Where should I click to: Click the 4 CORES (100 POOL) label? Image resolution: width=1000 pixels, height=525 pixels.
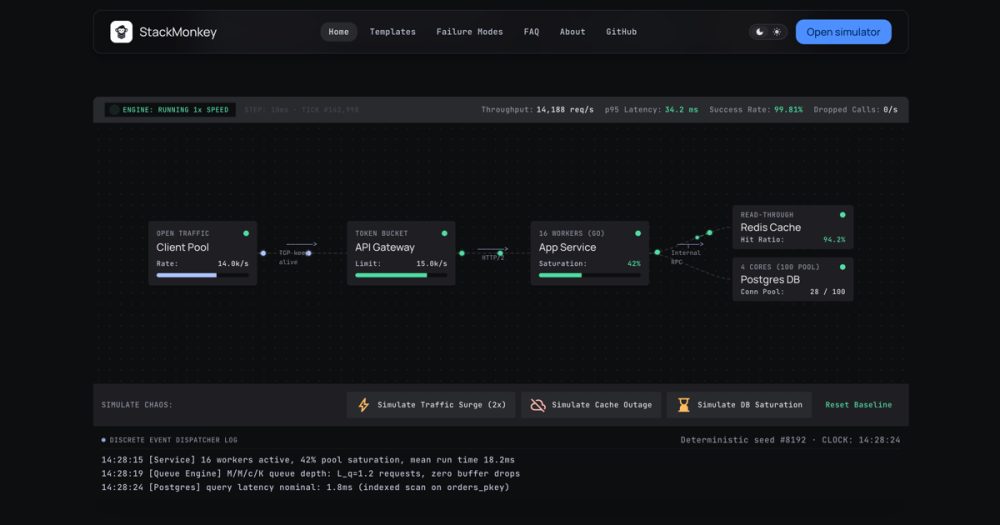pos(780,267)
